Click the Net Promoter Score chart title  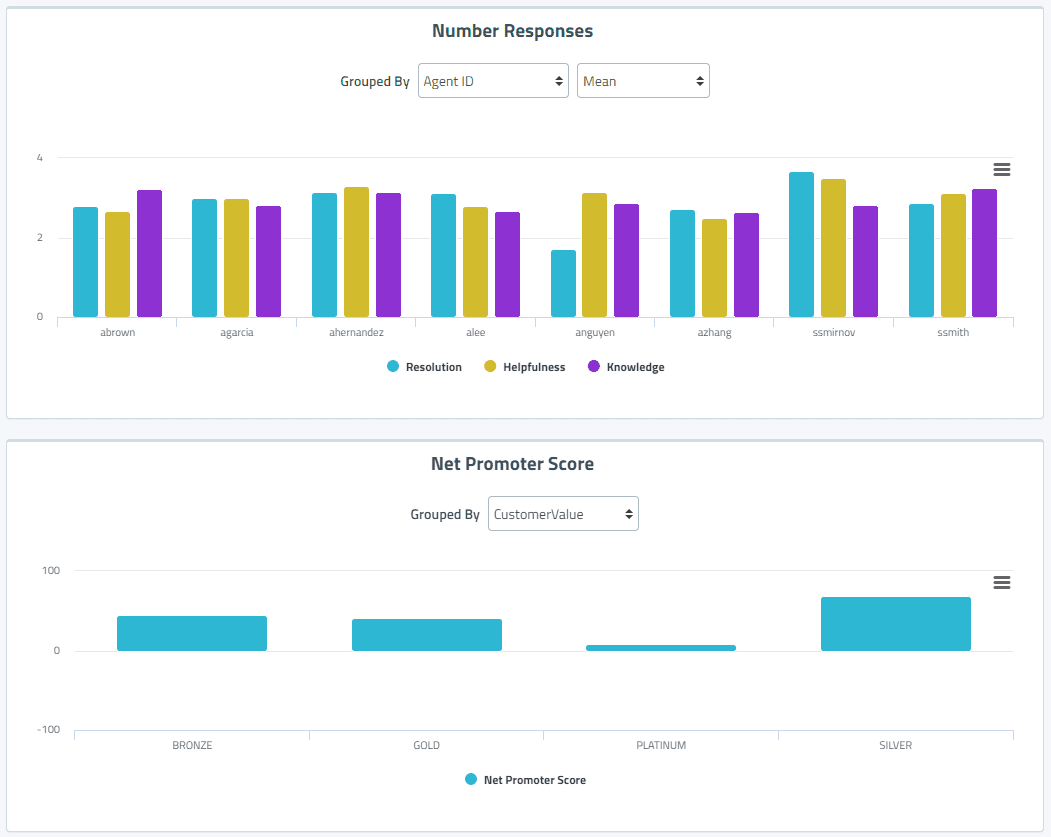click(511, 464)
